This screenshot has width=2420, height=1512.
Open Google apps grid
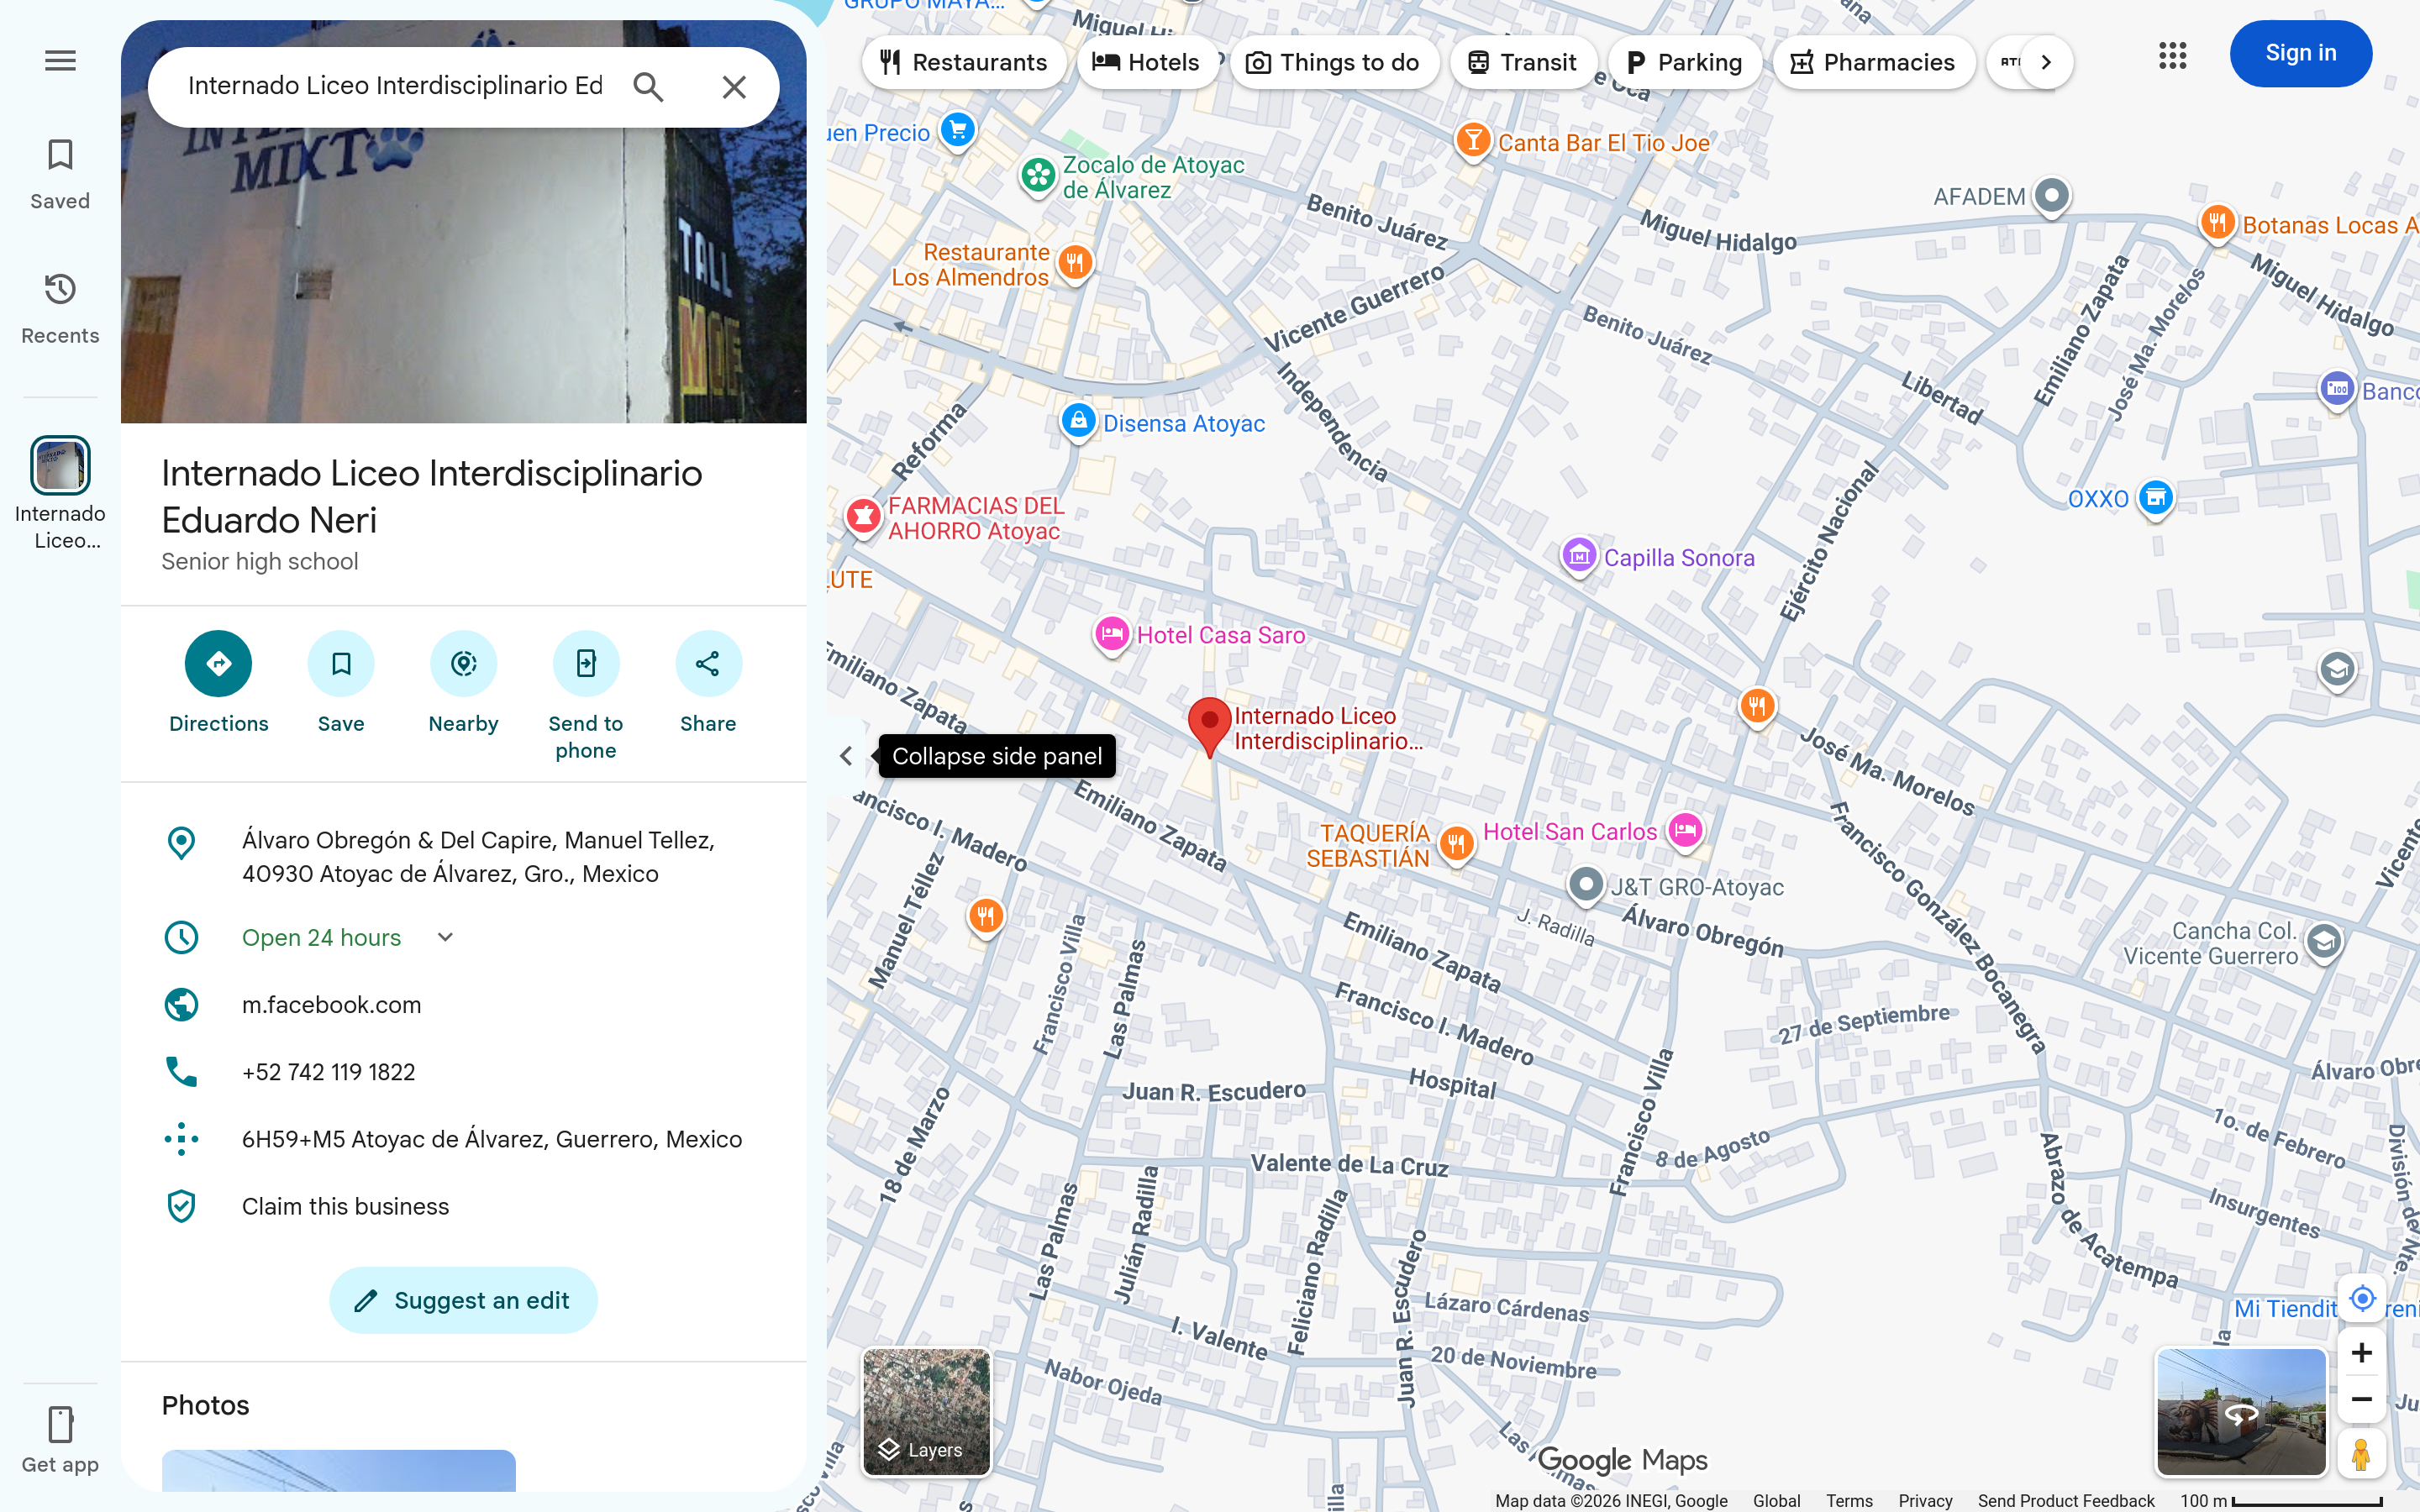2172,55
